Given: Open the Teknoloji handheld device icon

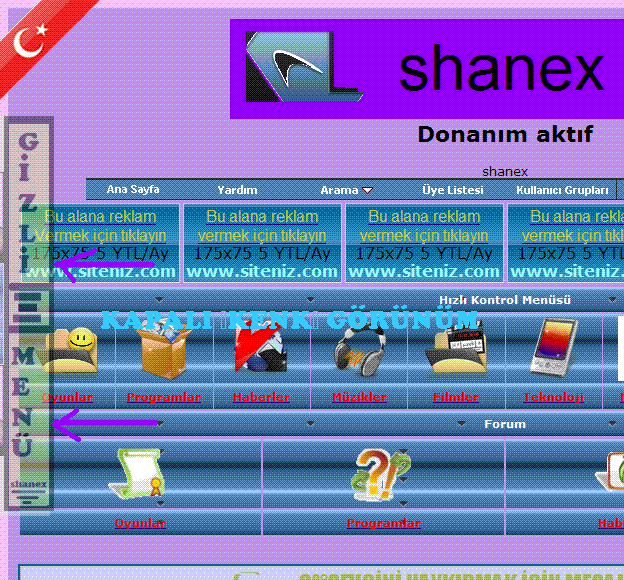Looking at the screenshot, I should 554,347.
